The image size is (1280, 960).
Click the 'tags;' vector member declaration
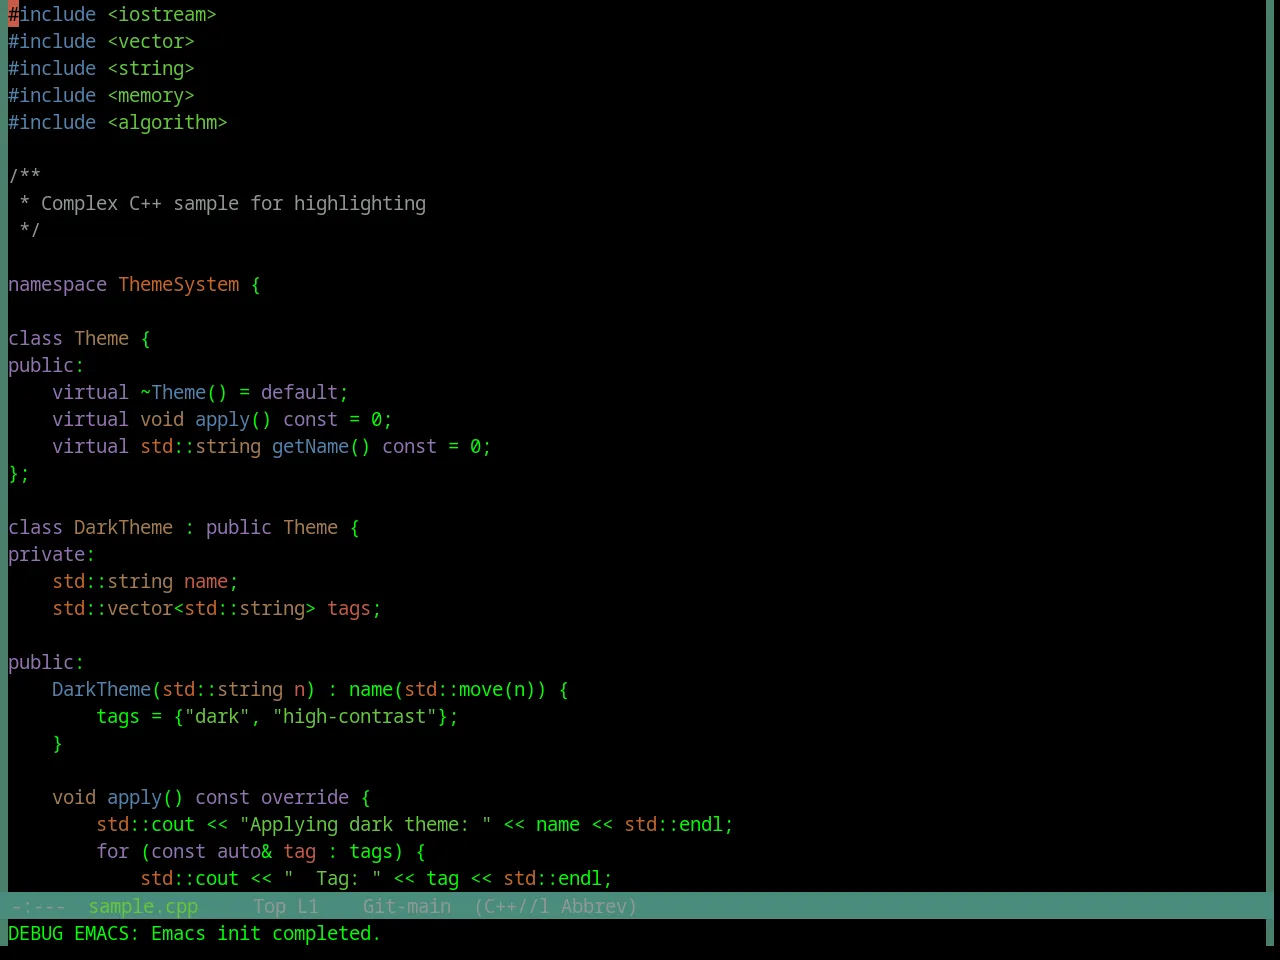pyautogui.click(x=354, y=608)
